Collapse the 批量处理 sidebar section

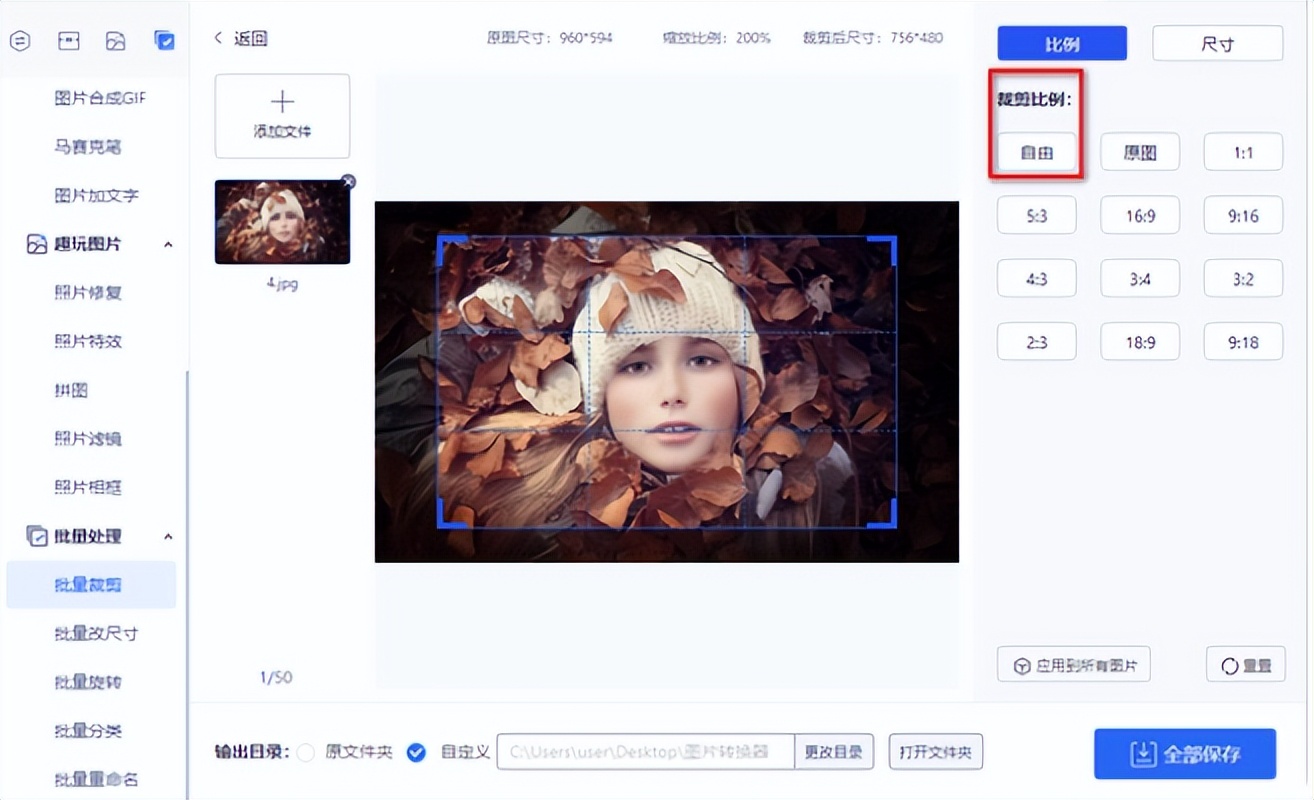[x=168, y=536]
